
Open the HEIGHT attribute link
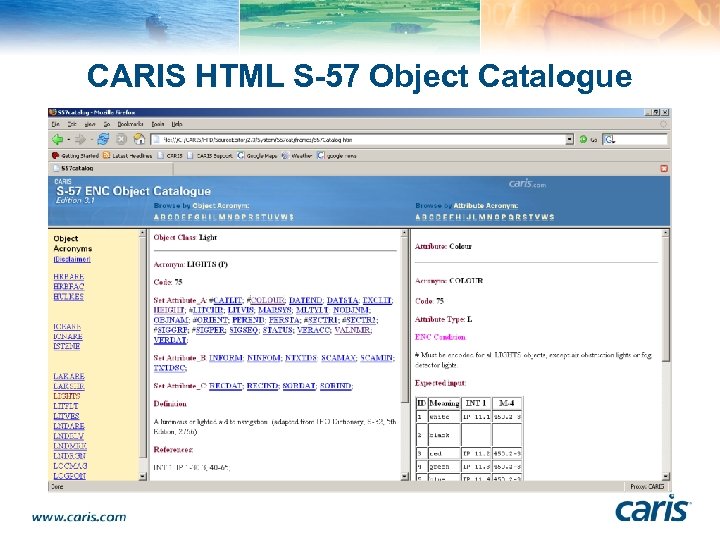pos(169,310)
